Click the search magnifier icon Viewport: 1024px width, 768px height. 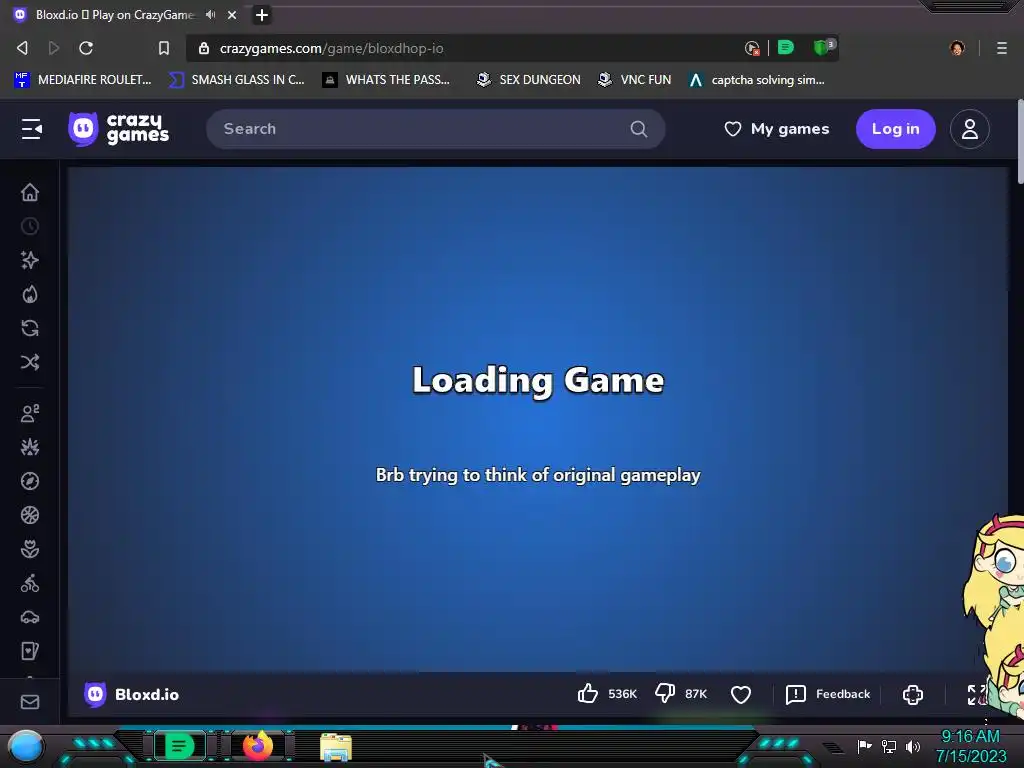[639, 129]
